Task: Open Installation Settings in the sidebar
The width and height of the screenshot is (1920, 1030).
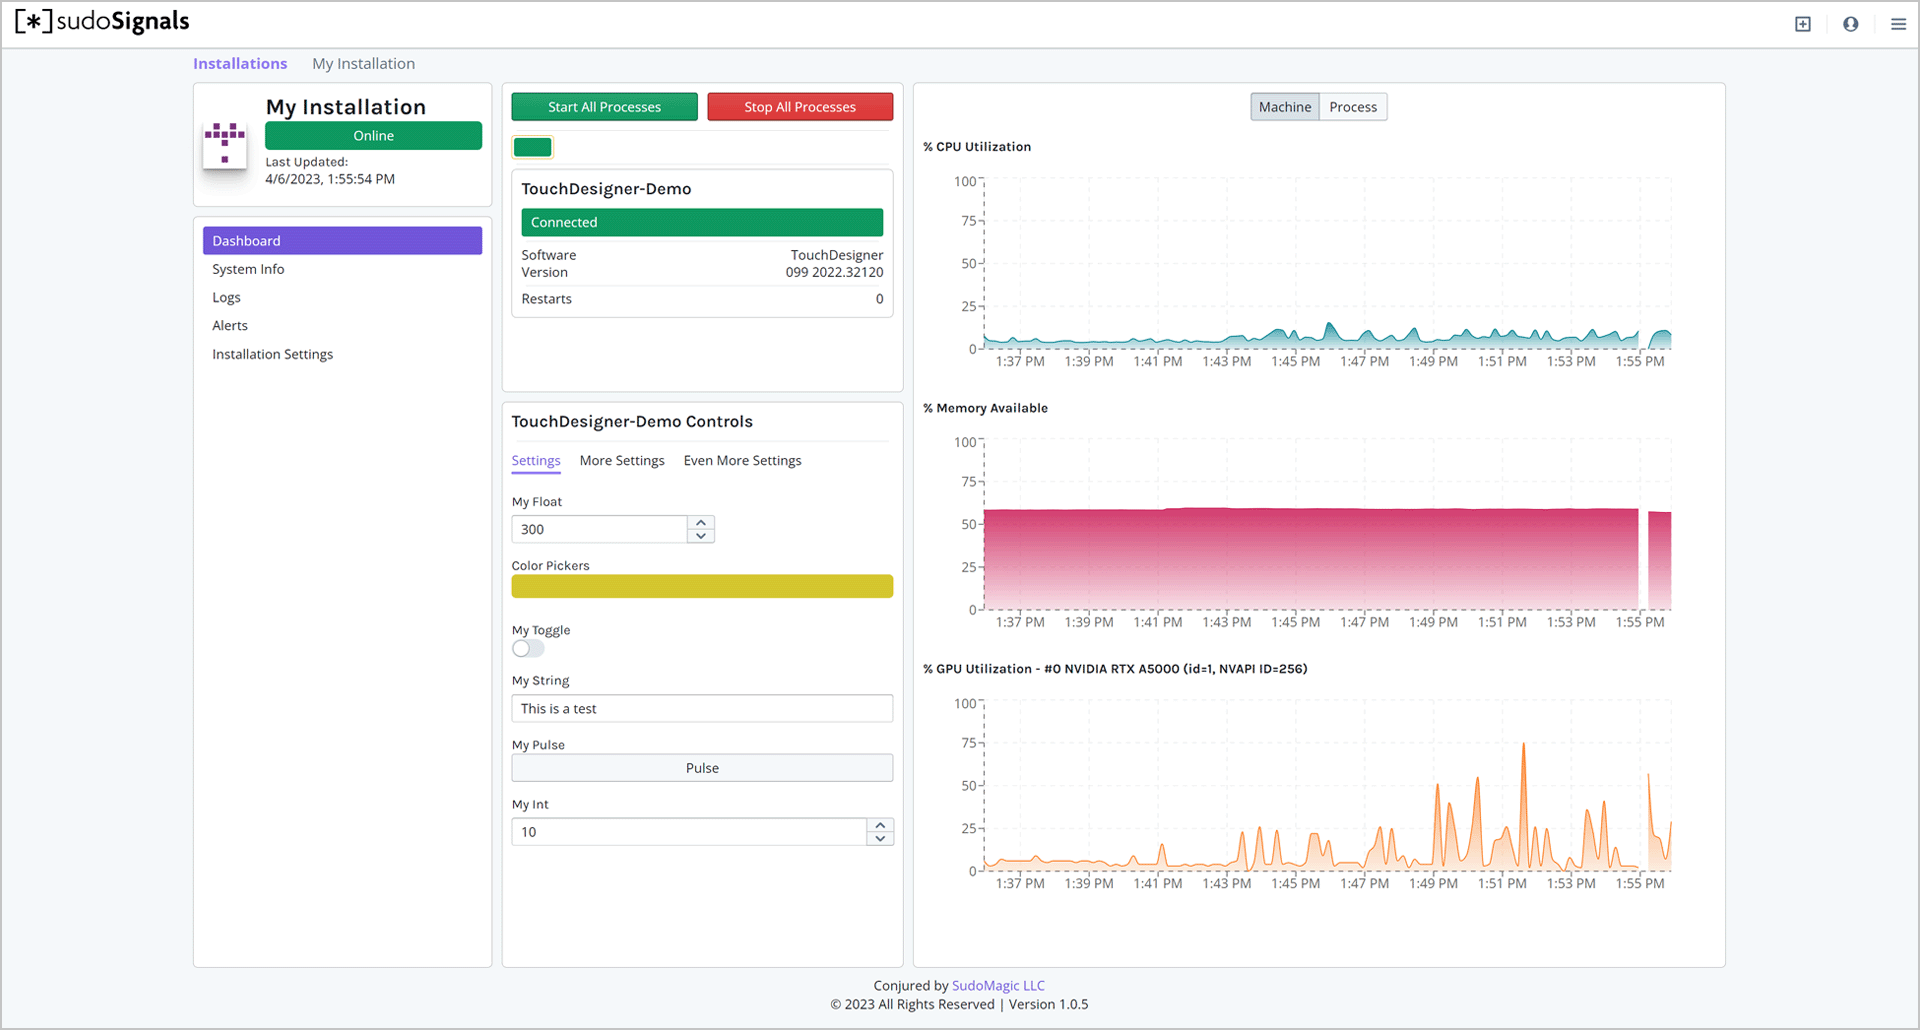Action: (x=272, y=354)
